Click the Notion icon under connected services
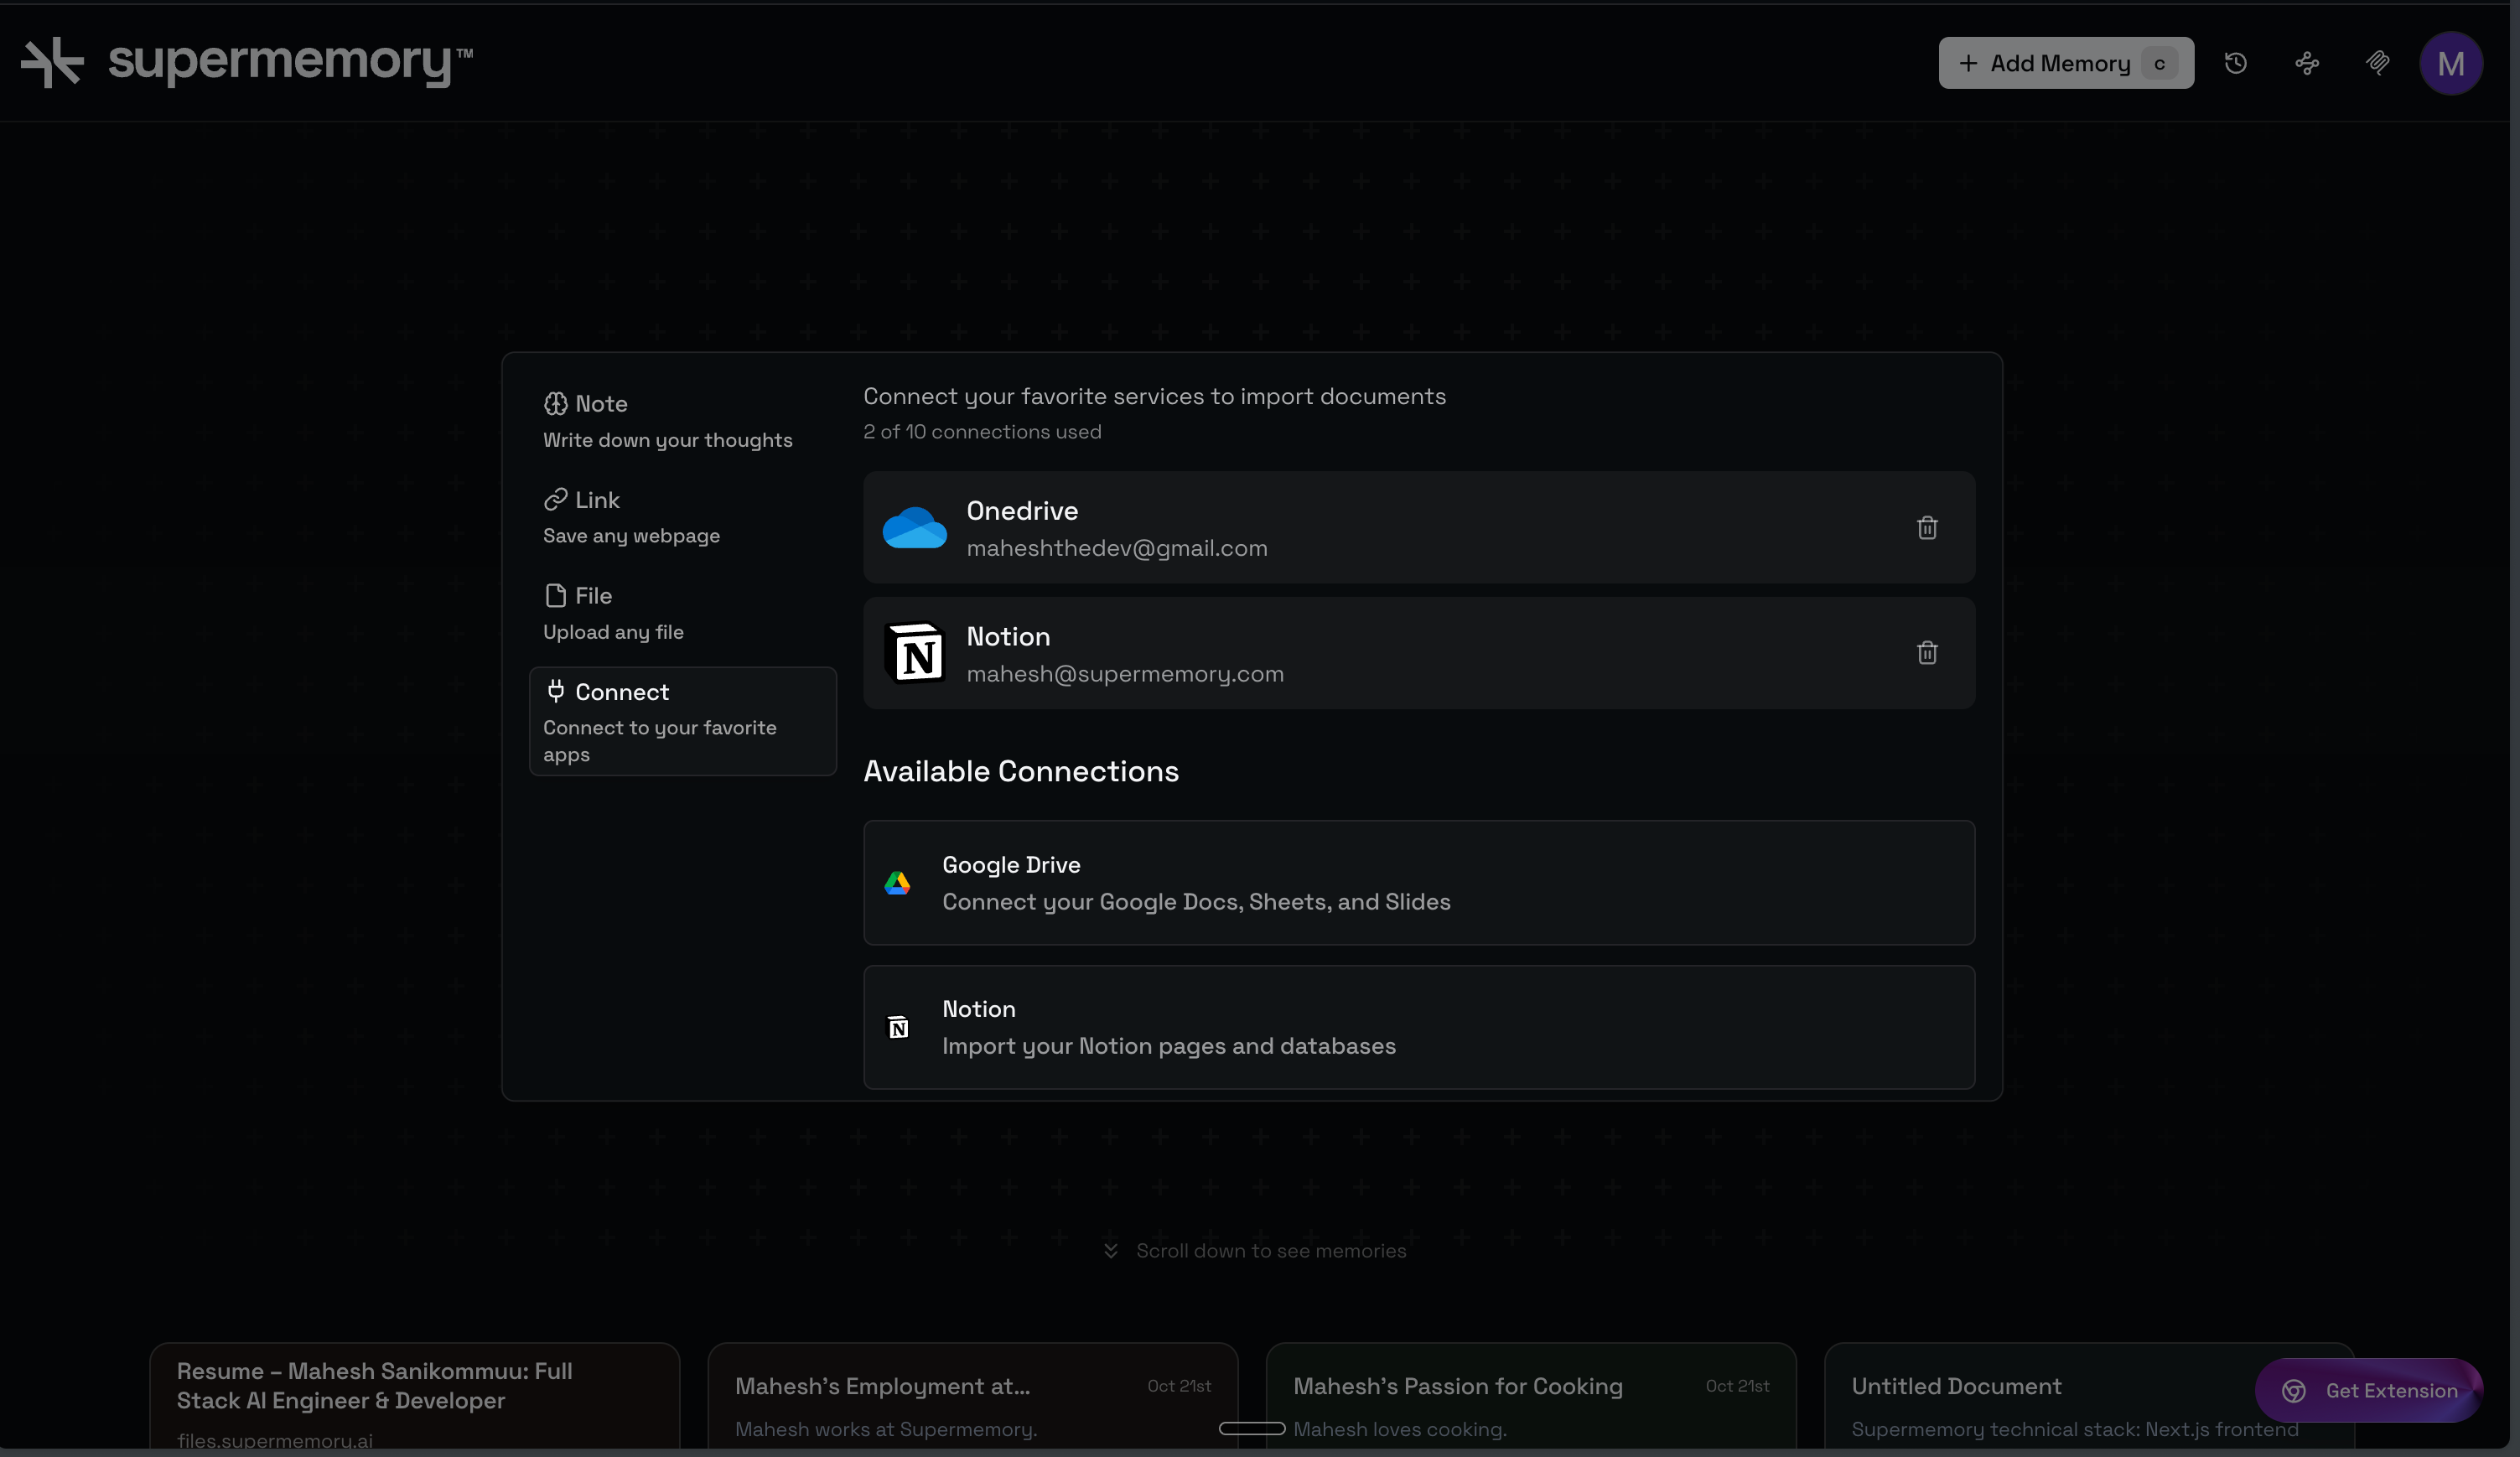2520x1457 pixels. point(915,652)
